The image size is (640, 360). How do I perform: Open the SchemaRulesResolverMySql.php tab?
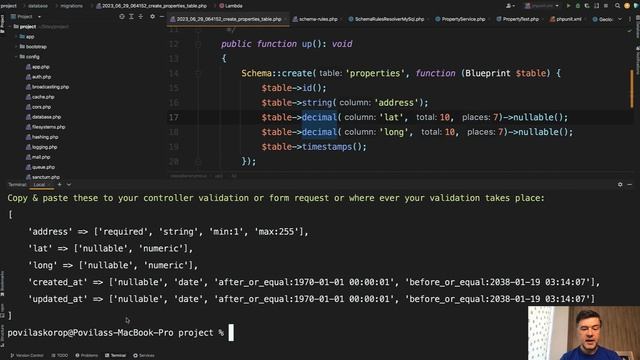386,19
